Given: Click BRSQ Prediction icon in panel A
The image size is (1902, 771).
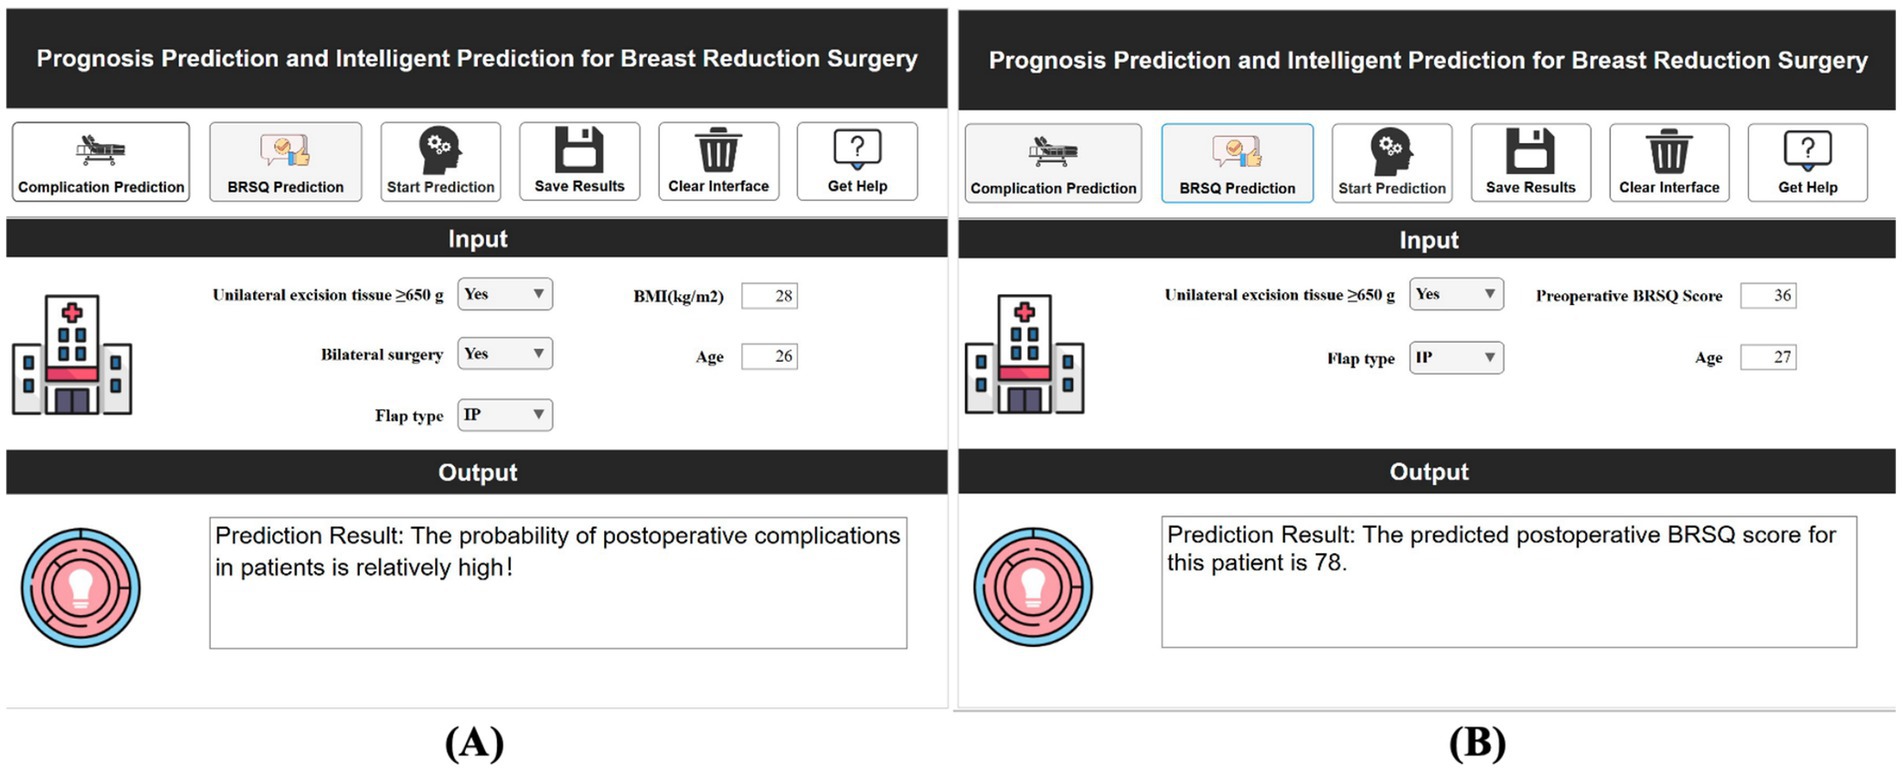Looking at the screenshot, I should pos(285,152).
